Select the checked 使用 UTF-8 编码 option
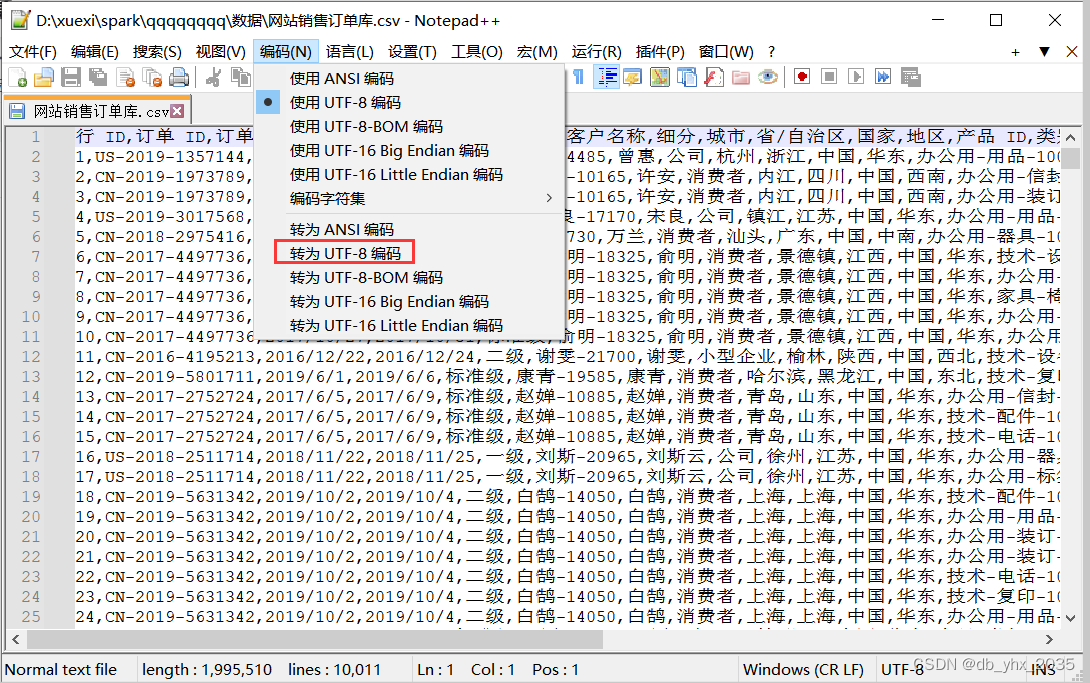Screen dimensions: 1090x683 click(x=409, y=102)
